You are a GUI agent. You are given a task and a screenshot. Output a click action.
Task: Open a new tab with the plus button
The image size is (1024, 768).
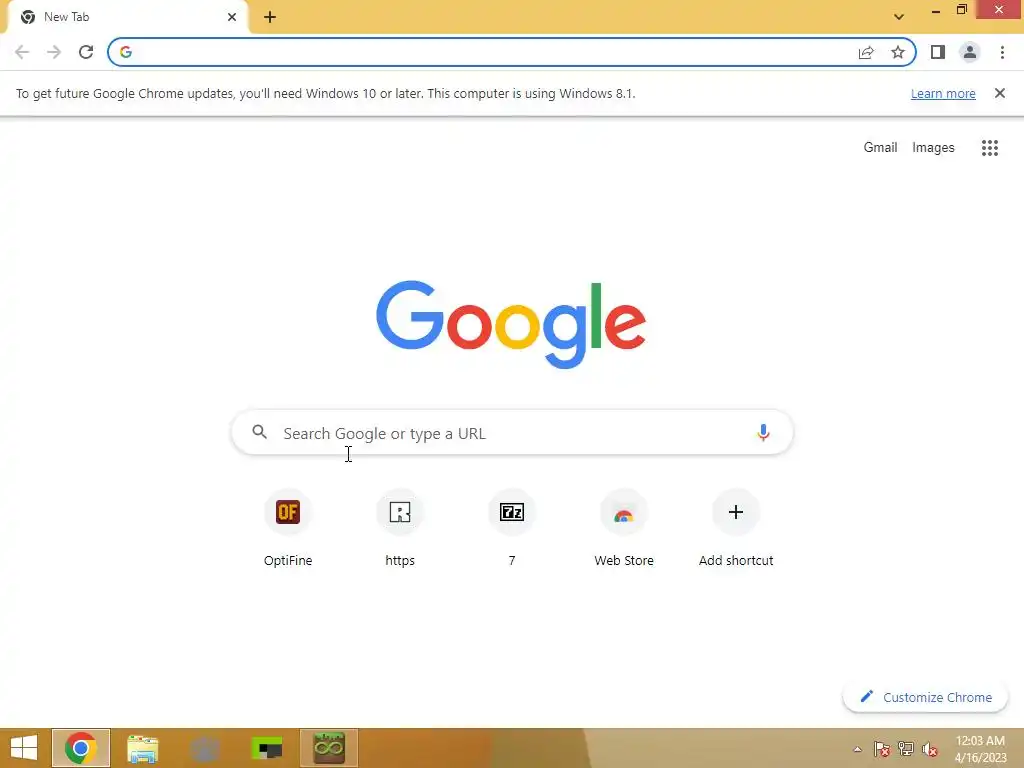(x=270, y=17)
